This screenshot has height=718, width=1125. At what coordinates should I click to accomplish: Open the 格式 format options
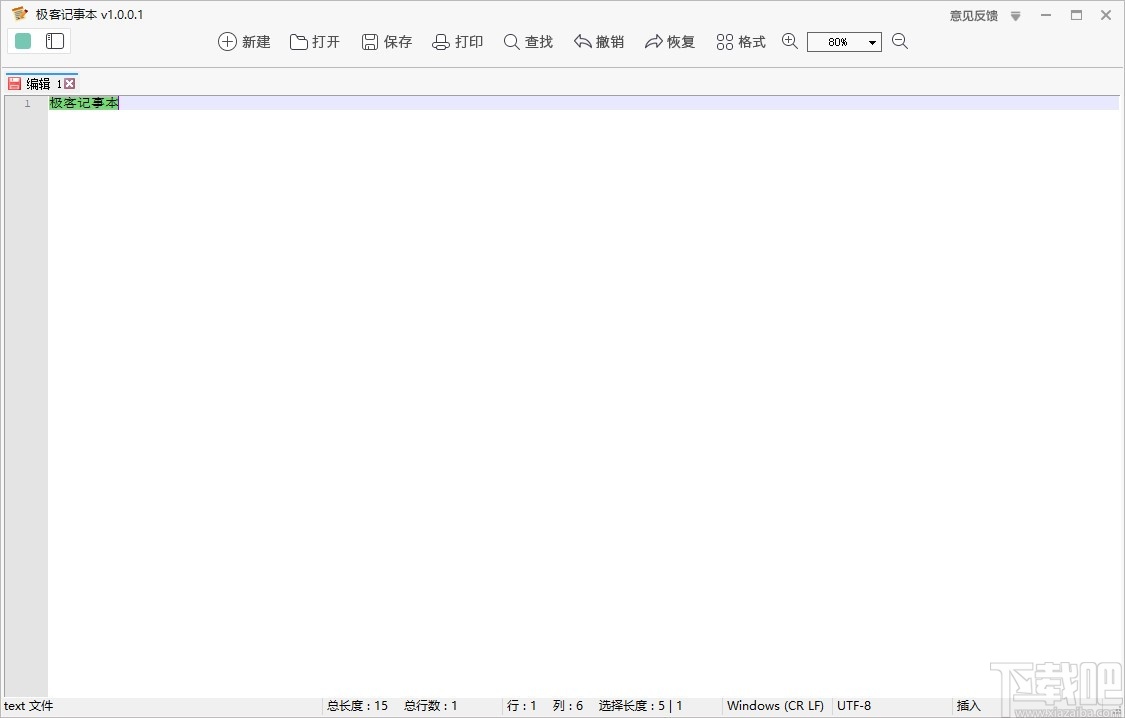coord(740,42)
